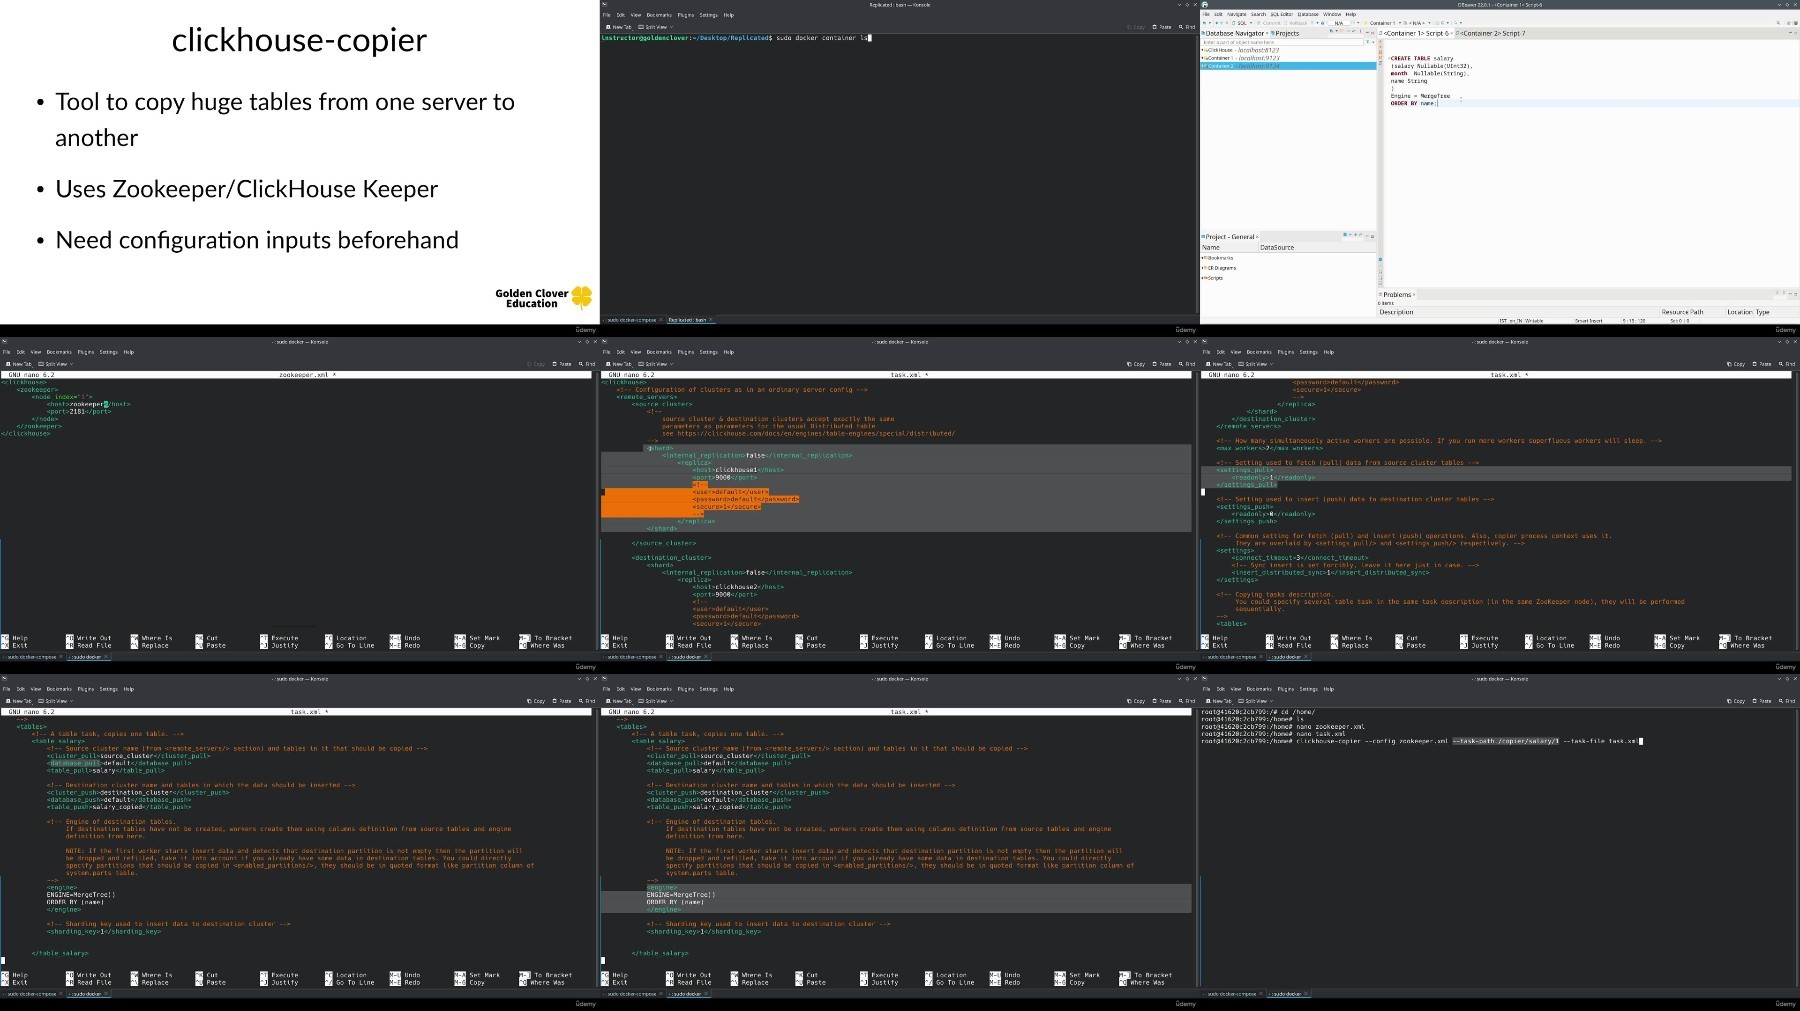This screenshot has height=1011, width=1800.
Task: Switch to Projects tab in DBeaver
Action: point(1286,33)
